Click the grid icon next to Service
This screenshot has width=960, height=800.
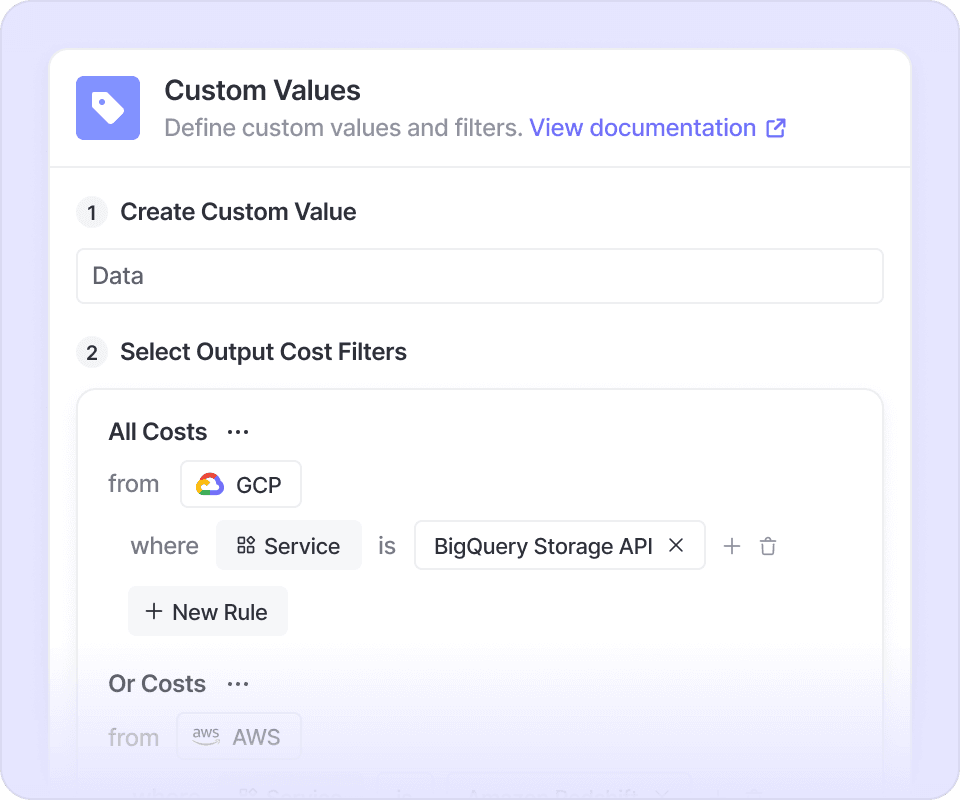tap(246, 546)
